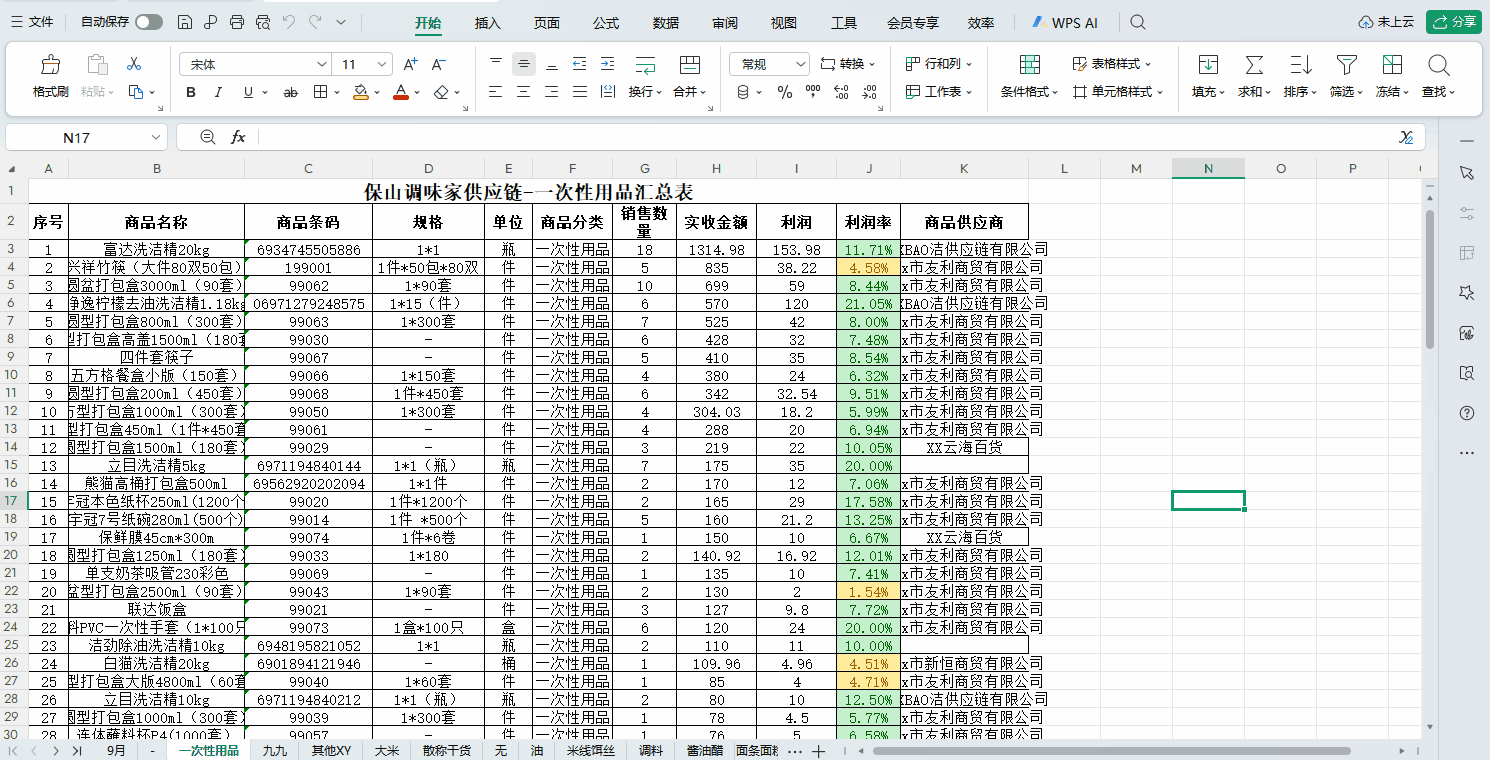Toggle middle vertical alignment button
The width and height of the screenshot is (1490, 760).
pos(524,64)
